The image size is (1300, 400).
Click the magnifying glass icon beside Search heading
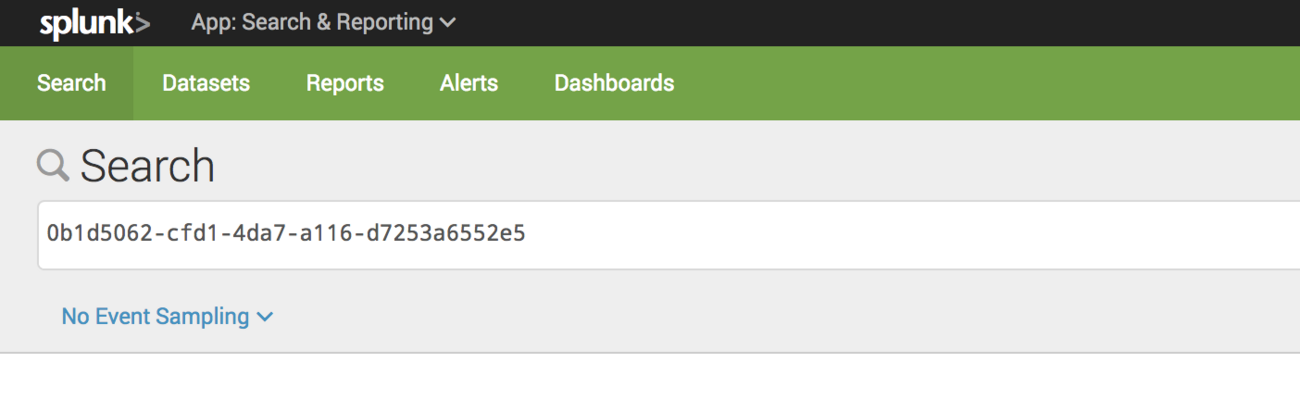[x=53, y=166]
